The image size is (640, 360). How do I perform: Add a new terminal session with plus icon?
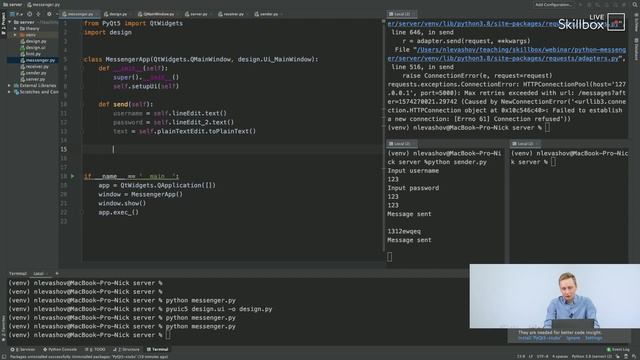click(x=57, y=273)
